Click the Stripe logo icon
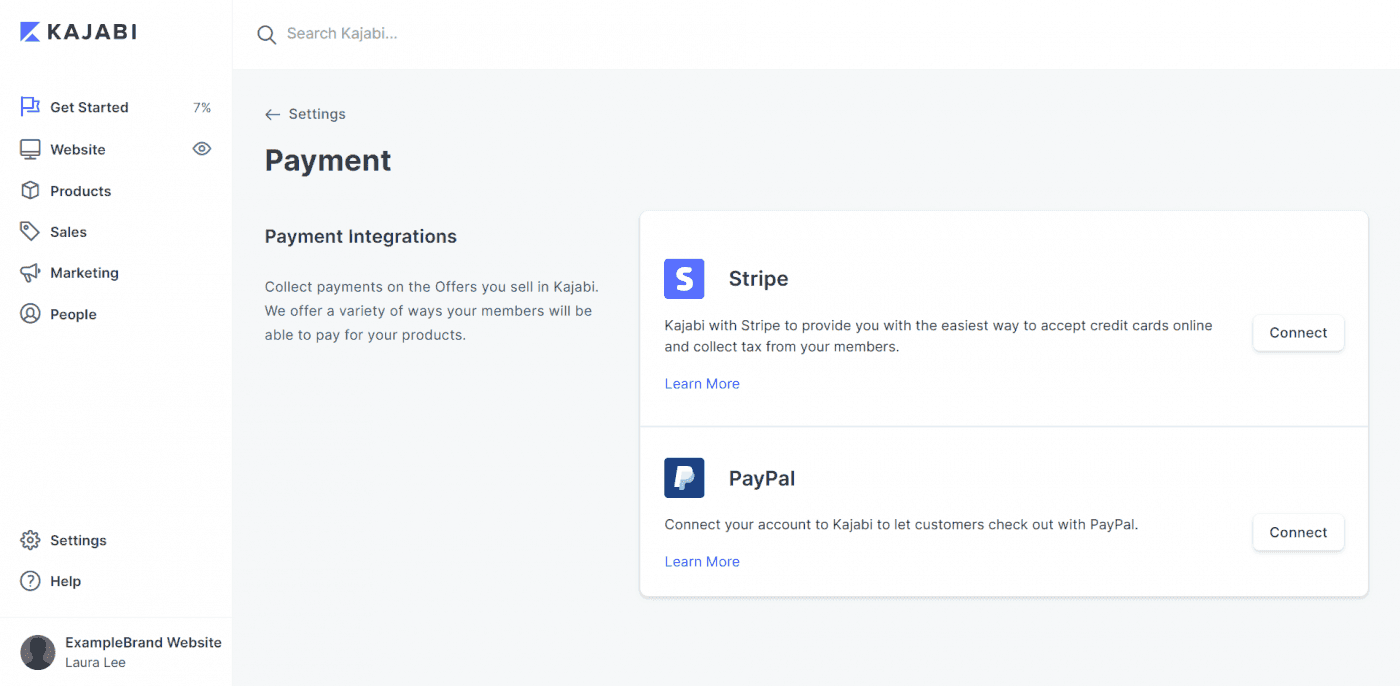Viewport: 1400px width, 686px height. tap(684, 279)
